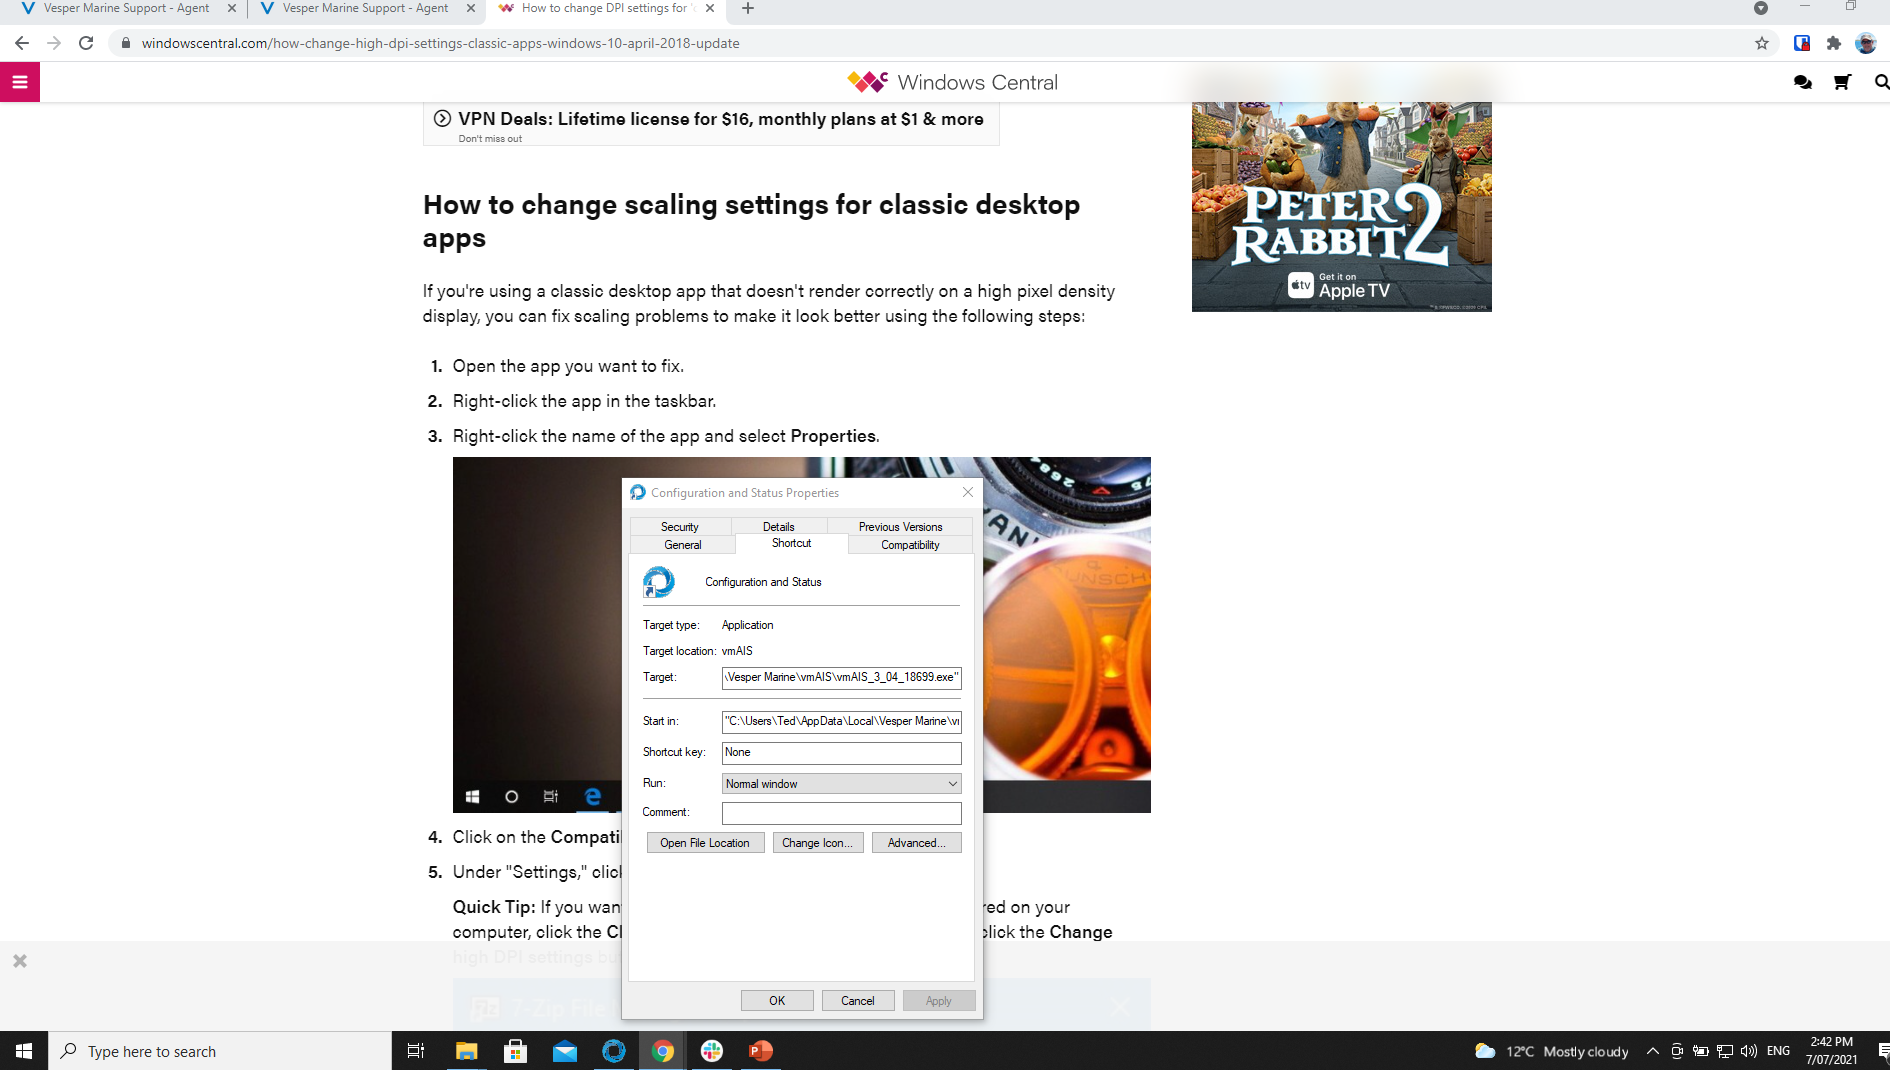Screen dimensions: 1890x1070
Task: Bookmark this page with the star icon
Action: coord(1762,43)
